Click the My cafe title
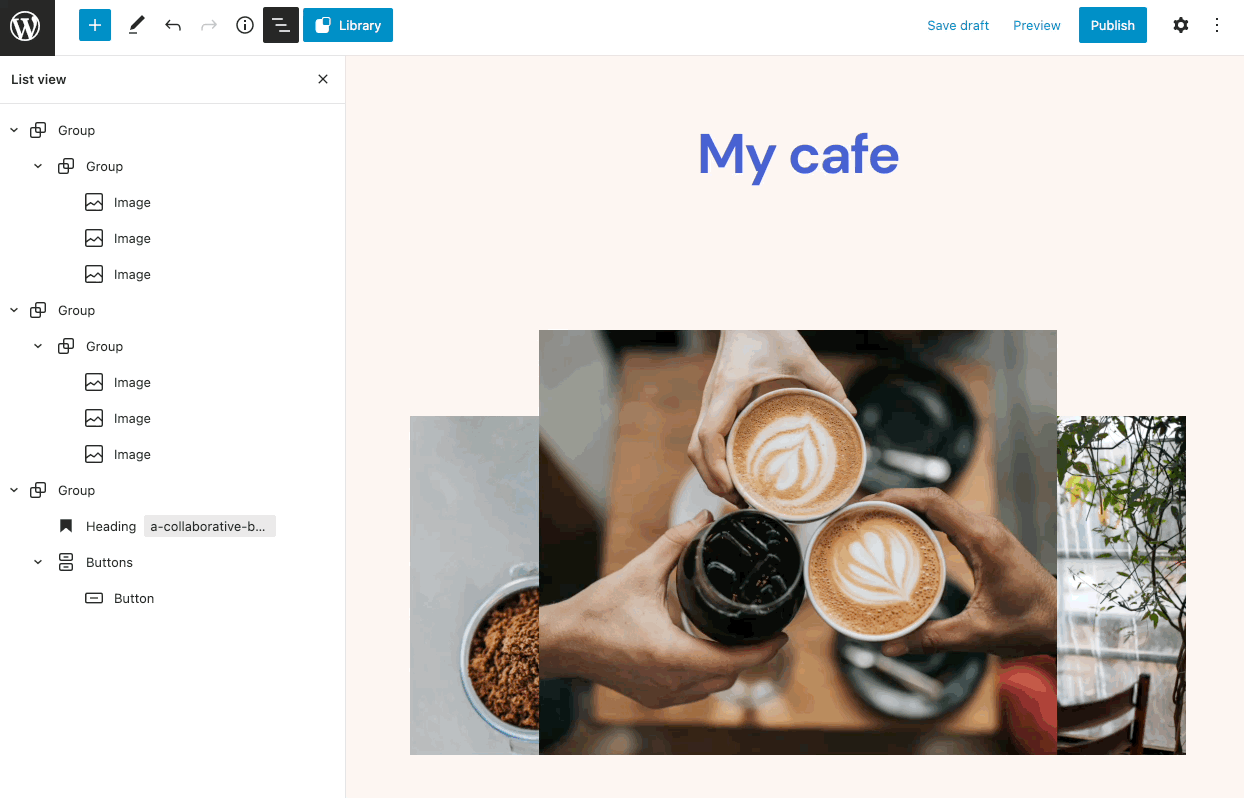Viewport: 1244px width, 798px height. pos(798,155)
